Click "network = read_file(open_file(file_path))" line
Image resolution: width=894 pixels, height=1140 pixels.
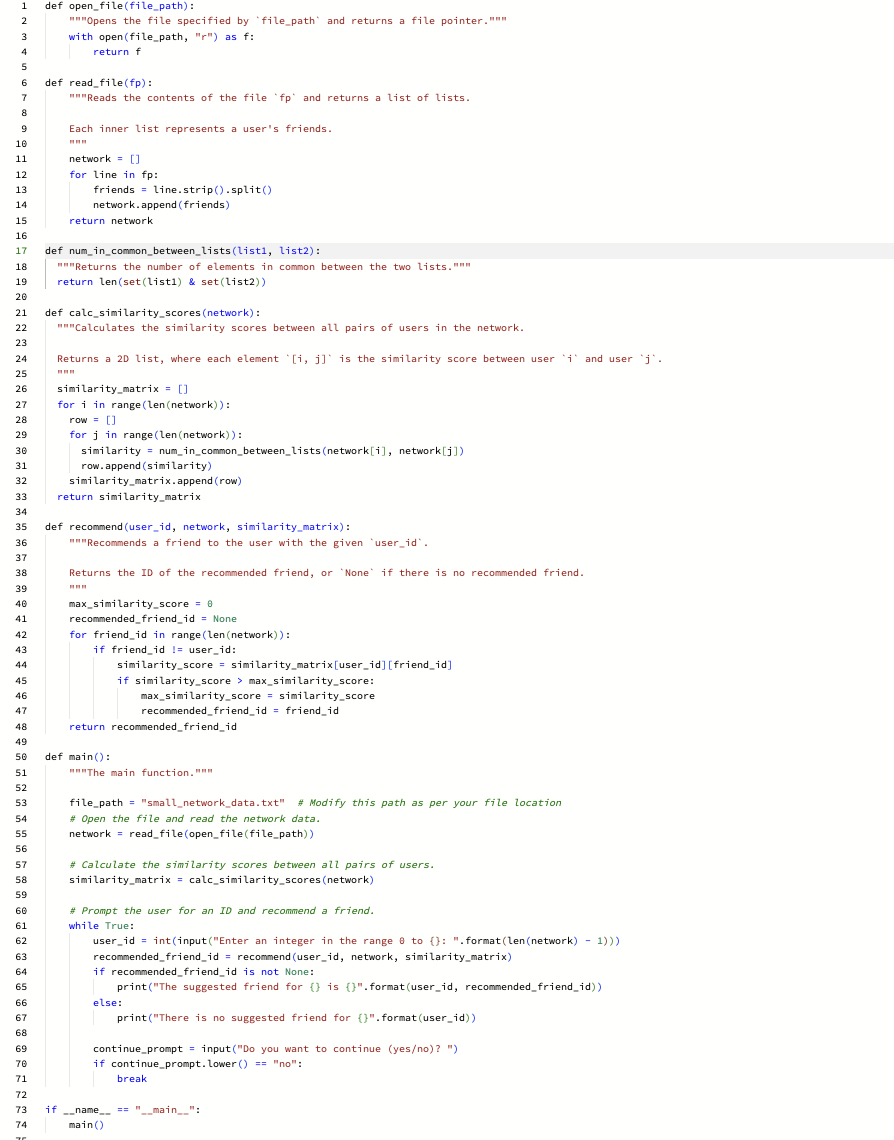tap(191, 834)
